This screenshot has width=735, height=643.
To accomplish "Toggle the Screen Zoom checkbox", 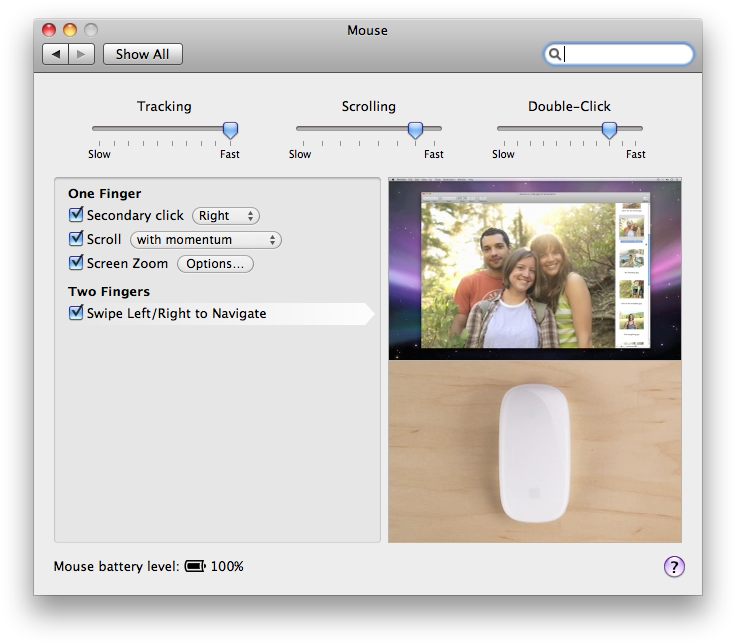I will click(76, 264).
